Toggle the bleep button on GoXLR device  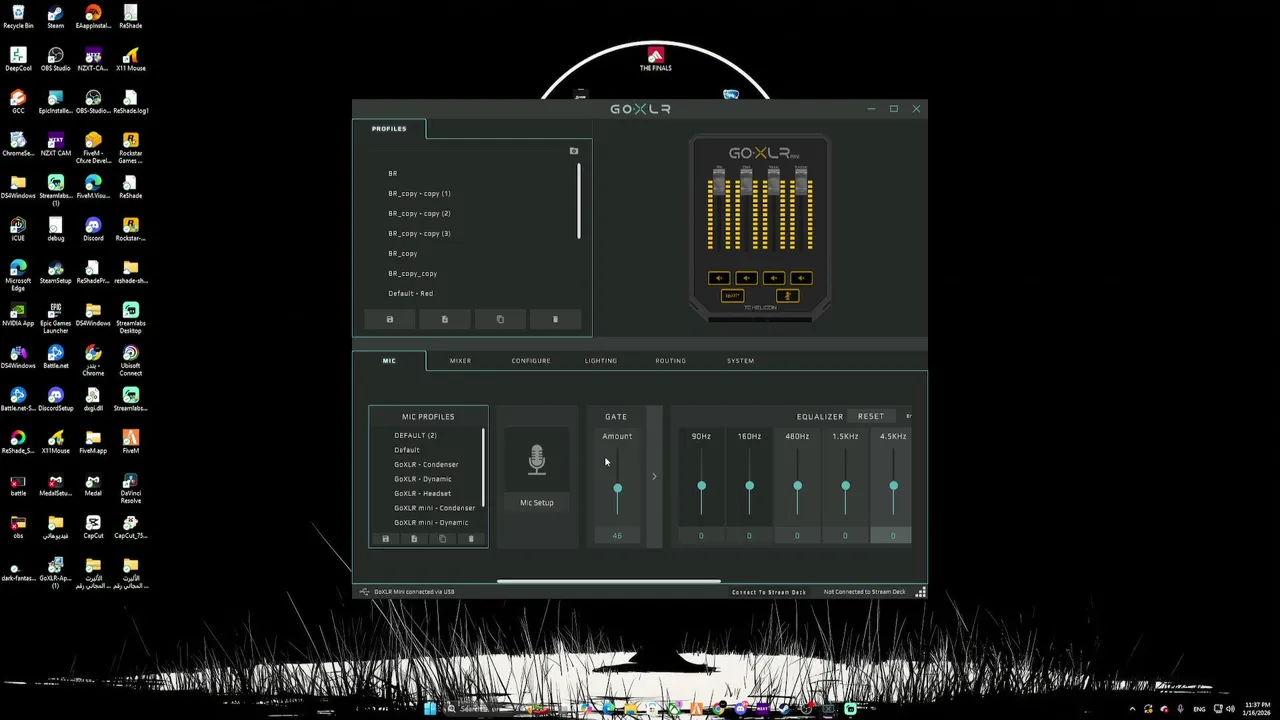point(732,296)
